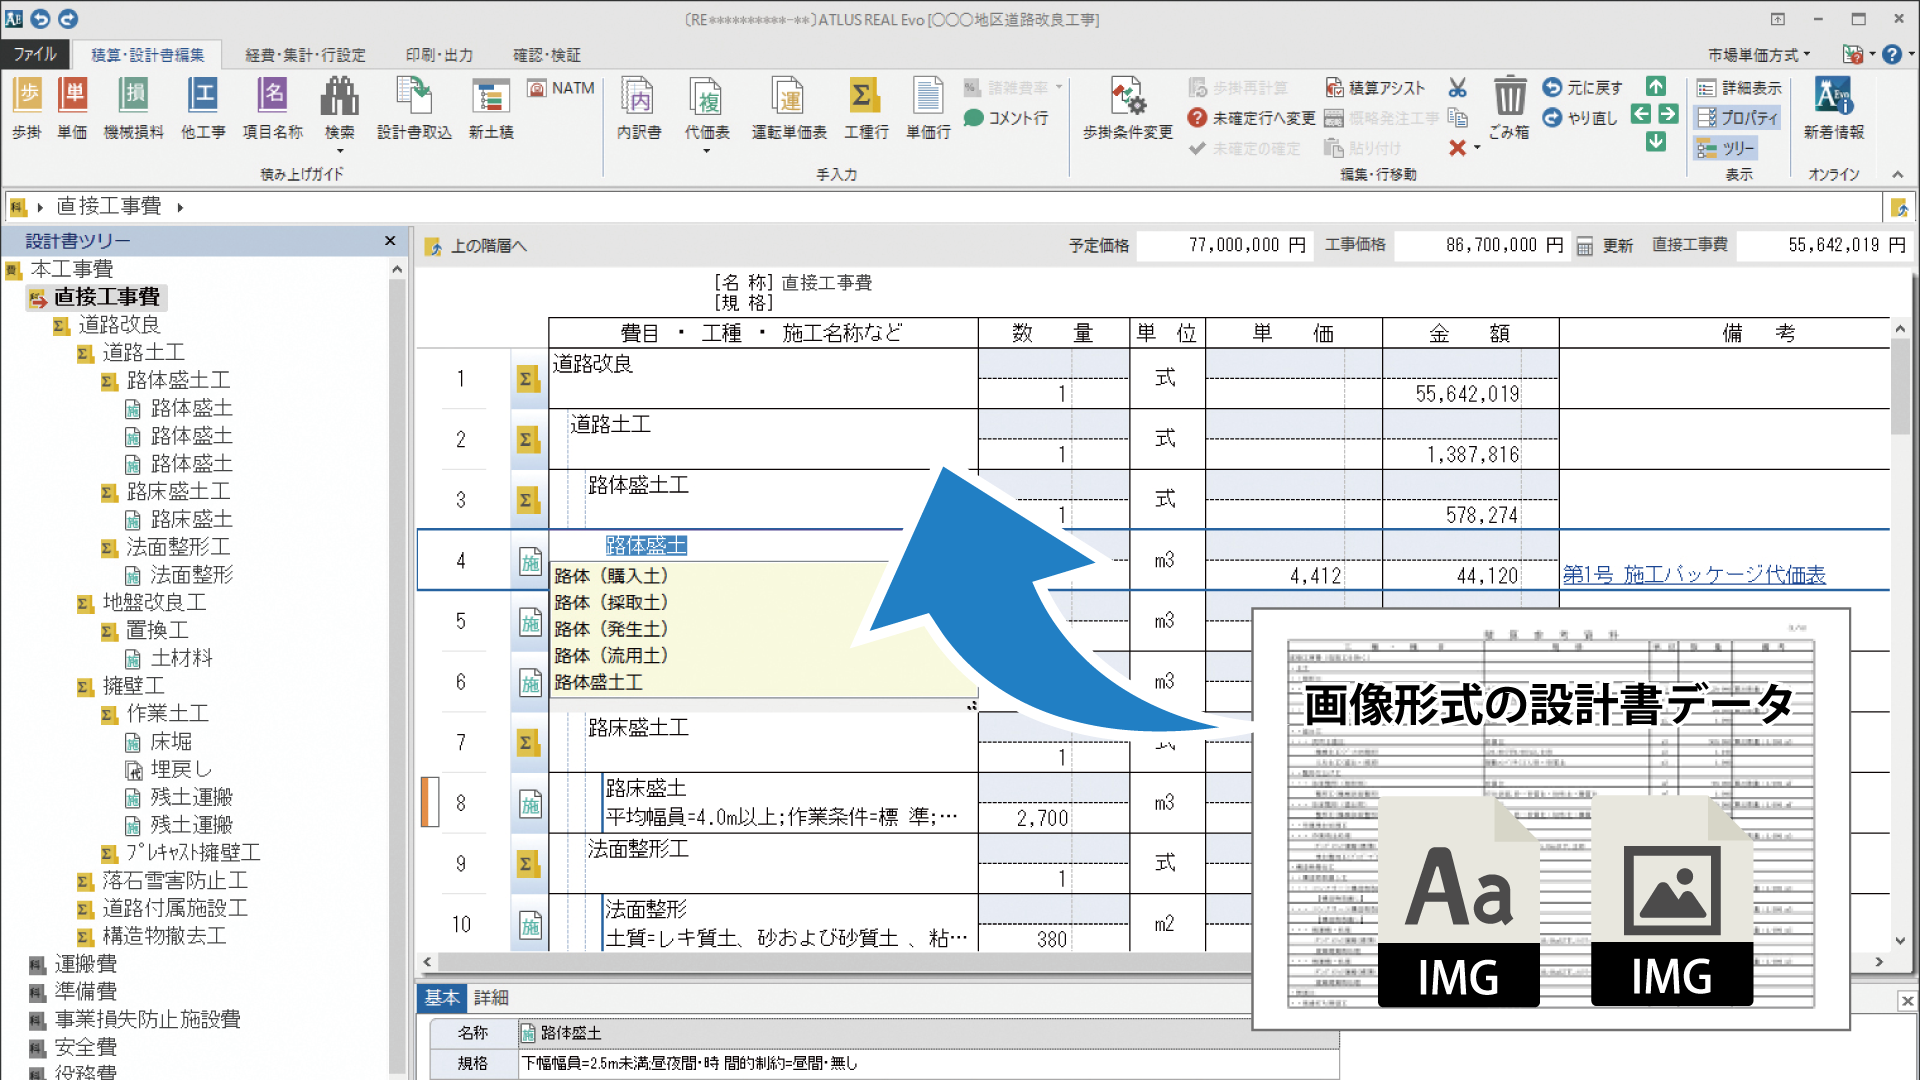Open the 歩掛 tool in ribbon
Screen dimensions: 1920x1080
click(27, 108)
